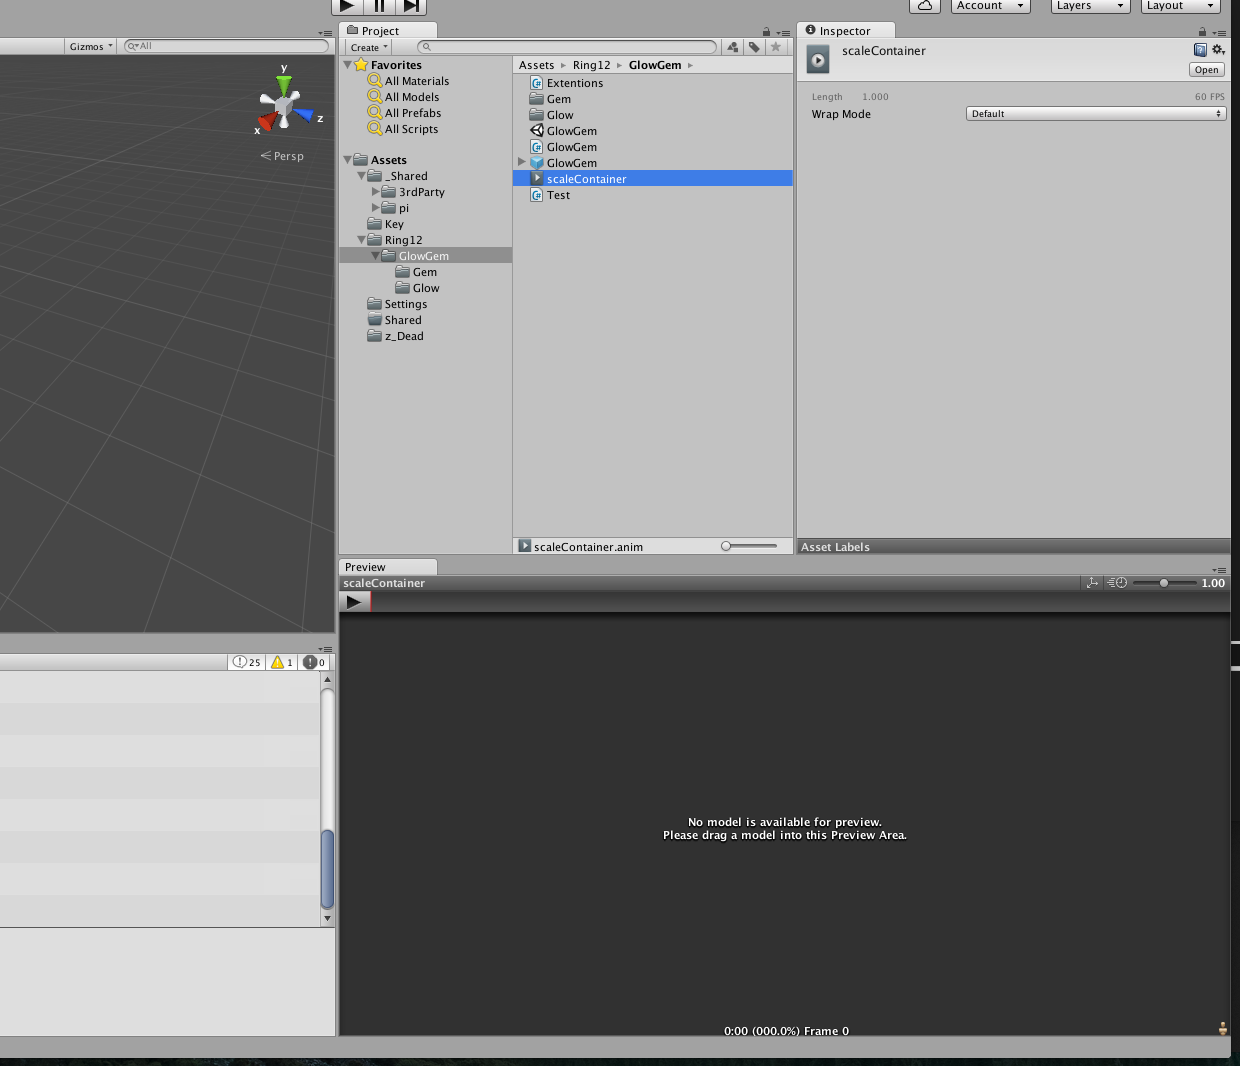Open the cloud services panel
Viewport: 1240px width, 1066px height.
tap(925, 6)
